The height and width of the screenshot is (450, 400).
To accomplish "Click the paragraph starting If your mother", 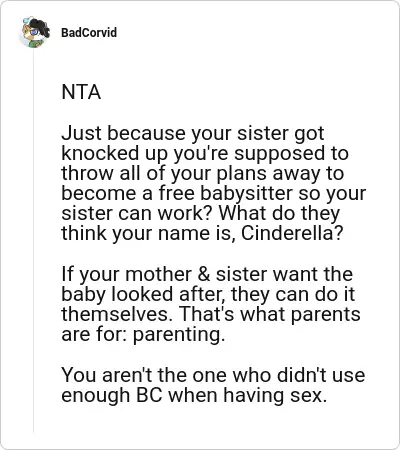I will 211,304.
